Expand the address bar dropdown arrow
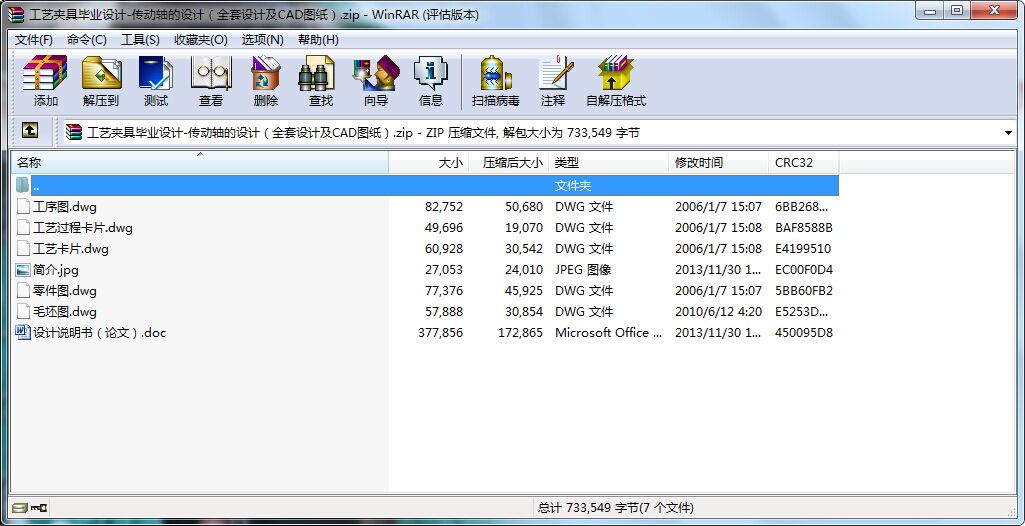This screenshot has width=1025, height=526. (x=1007, y=133)
